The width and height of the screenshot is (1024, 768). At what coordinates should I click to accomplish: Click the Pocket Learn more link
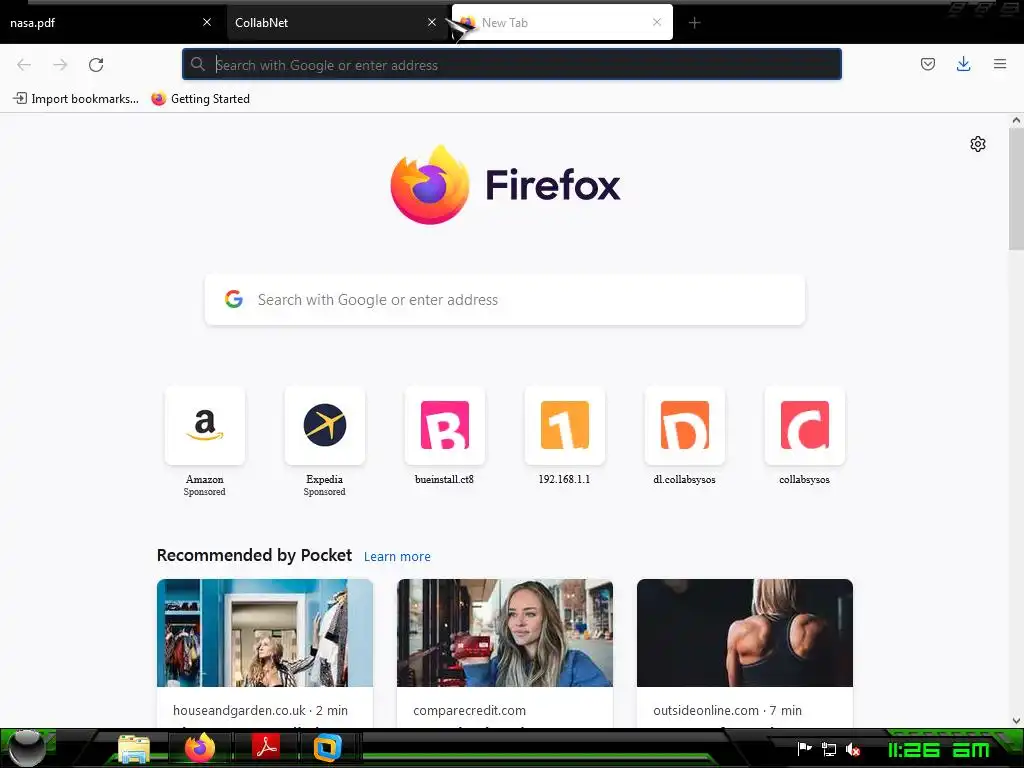397,556
